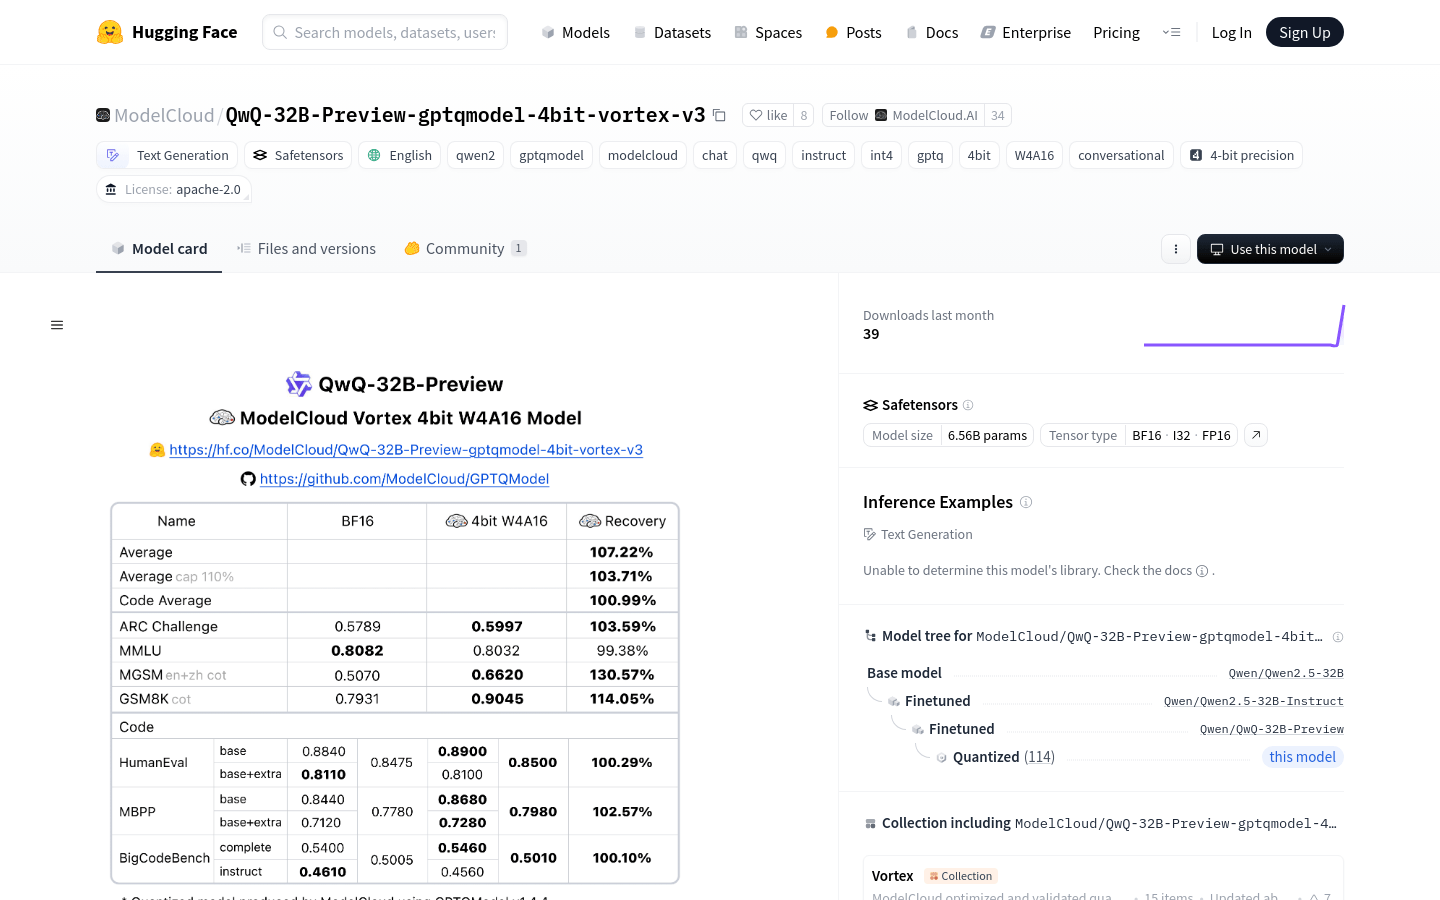The width and height of the screenshot is (1440, 900).
Task: Open the three-dot more options button
Action: 1176,249
